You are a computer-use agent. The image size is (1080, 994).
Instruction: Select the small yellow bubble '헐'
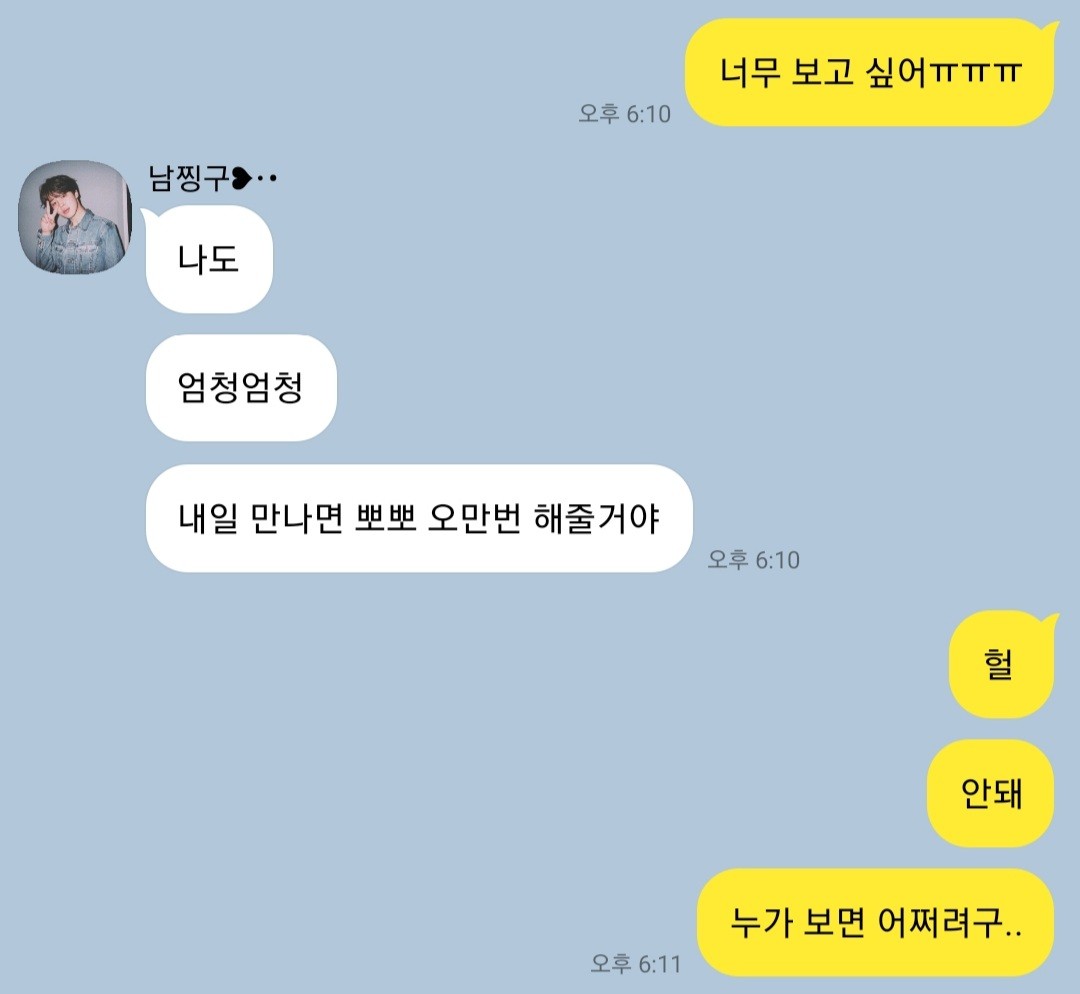(x=1001, y=664)
